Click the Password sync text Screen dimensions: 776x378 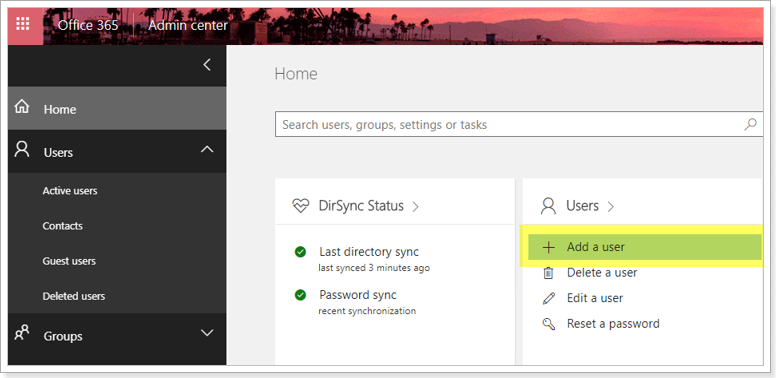point(358,295)
